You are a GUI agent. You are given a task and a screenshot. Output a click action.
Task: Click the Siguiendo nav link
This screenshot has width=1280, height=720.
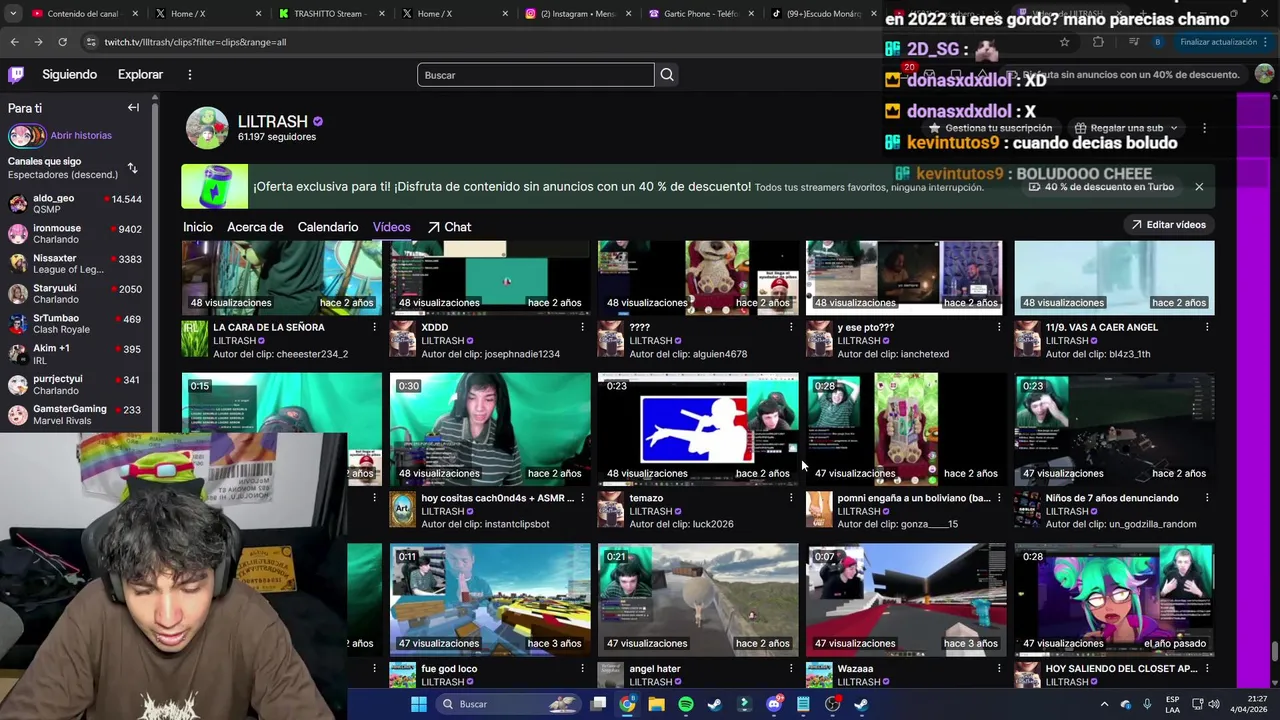click(70, 75)
